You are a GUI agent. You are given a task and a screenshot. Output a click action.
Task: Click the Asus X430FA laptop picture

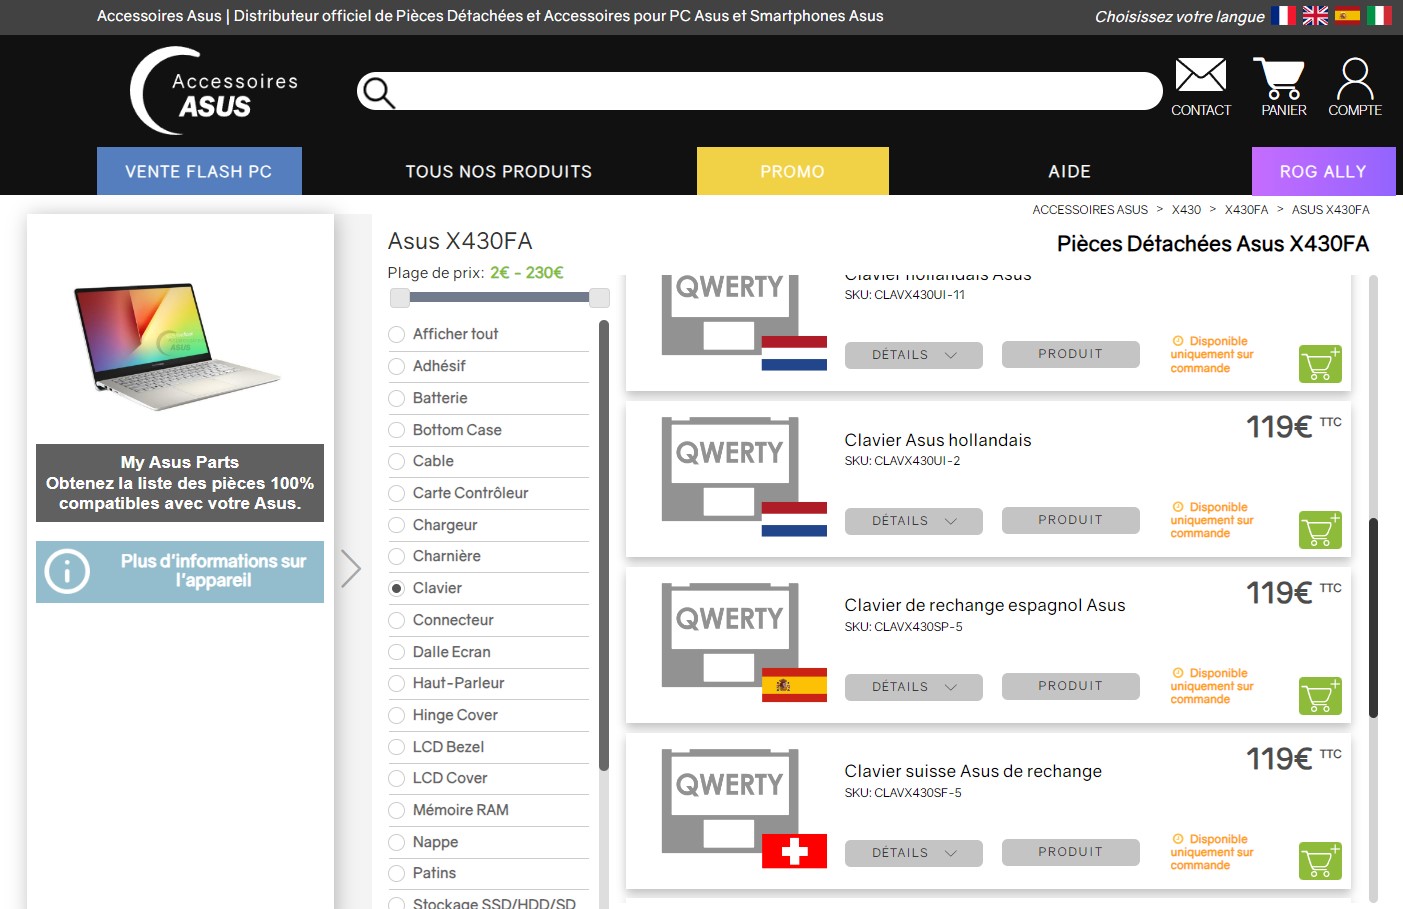tap(180, 345)
